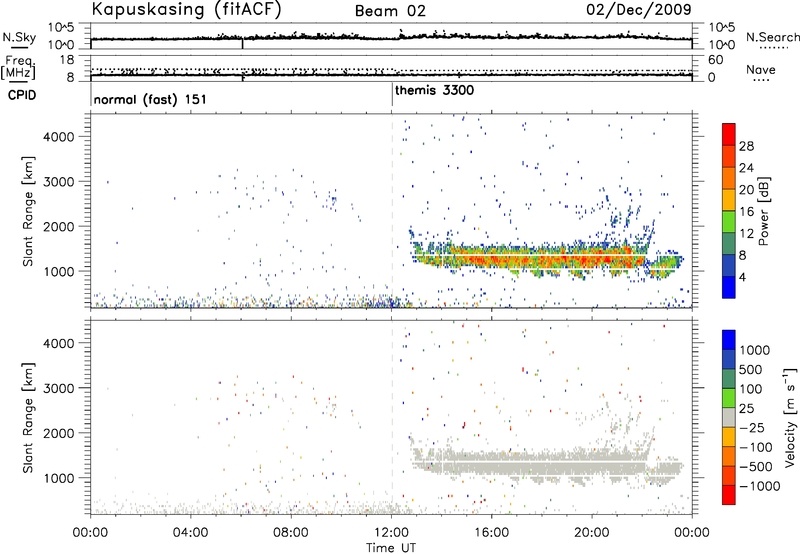The width and height of the screenshot is (800, 554).
Task: Click 16:00 time axis label
Action: (492, 532)
